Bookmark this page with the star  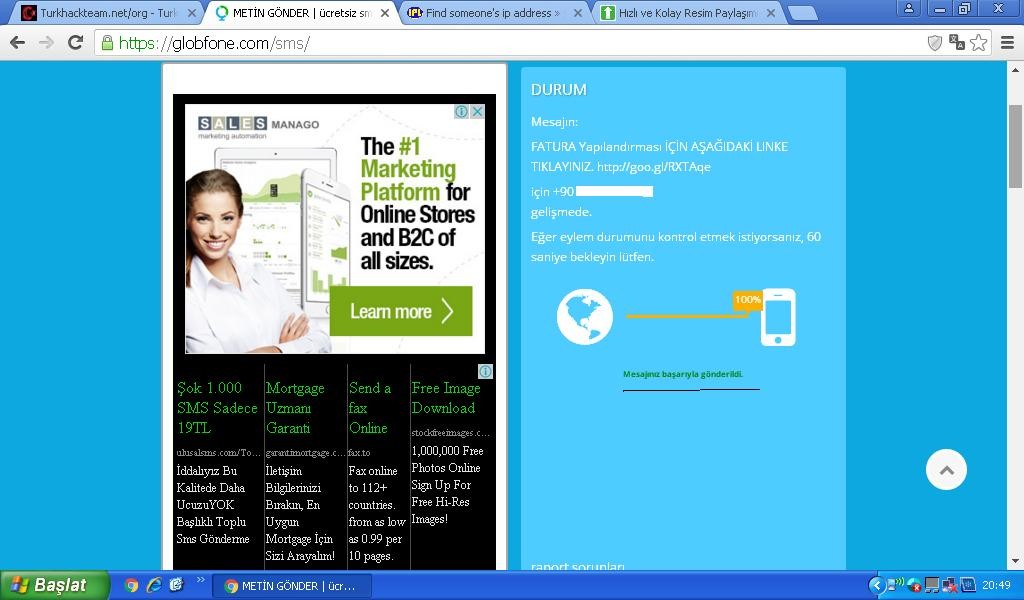[x=978, y=43]
